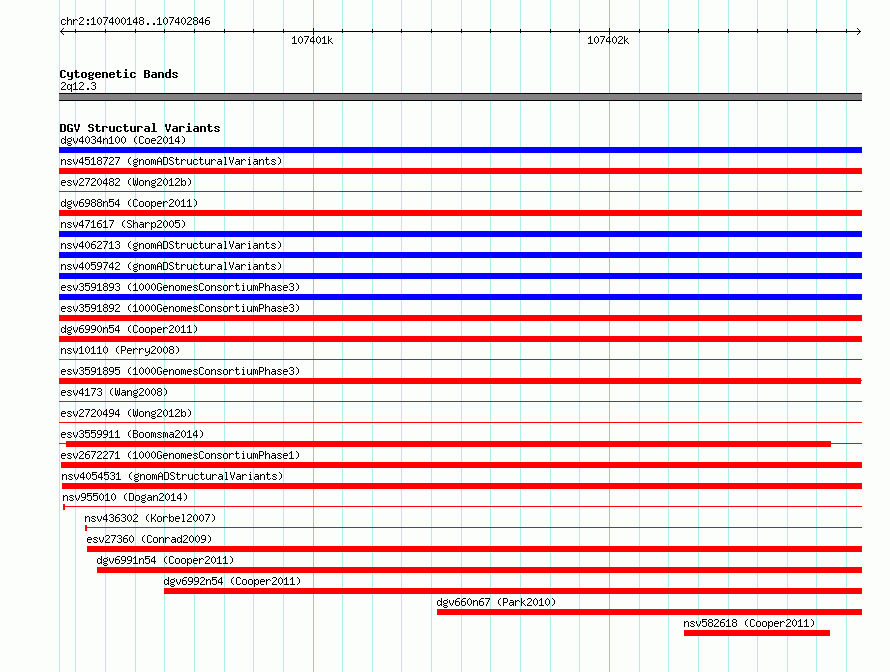Viewport: 890px width, 672px height.
Task: Select the esv3559911 (Boomsma2014) label
Action: [132, 434]
